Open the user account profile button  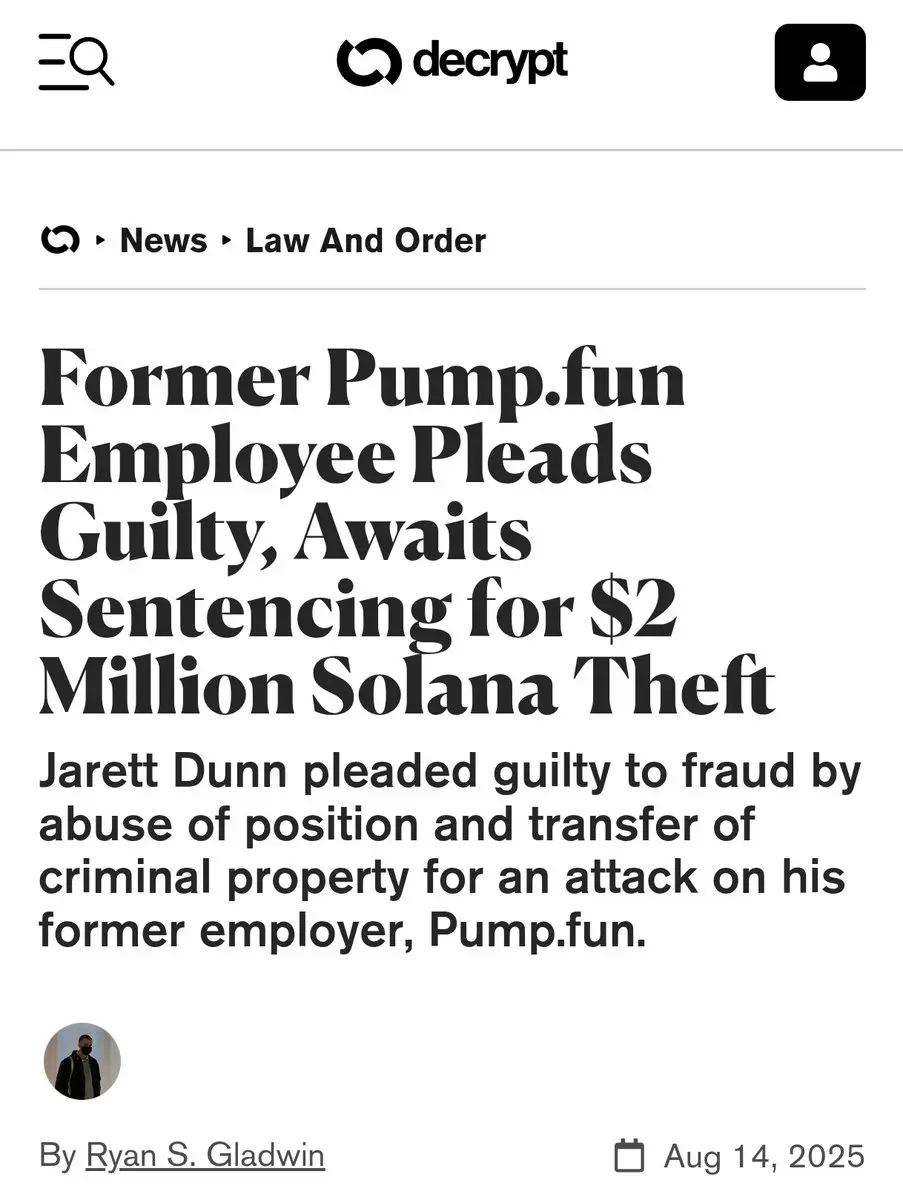tap(820, 62)
